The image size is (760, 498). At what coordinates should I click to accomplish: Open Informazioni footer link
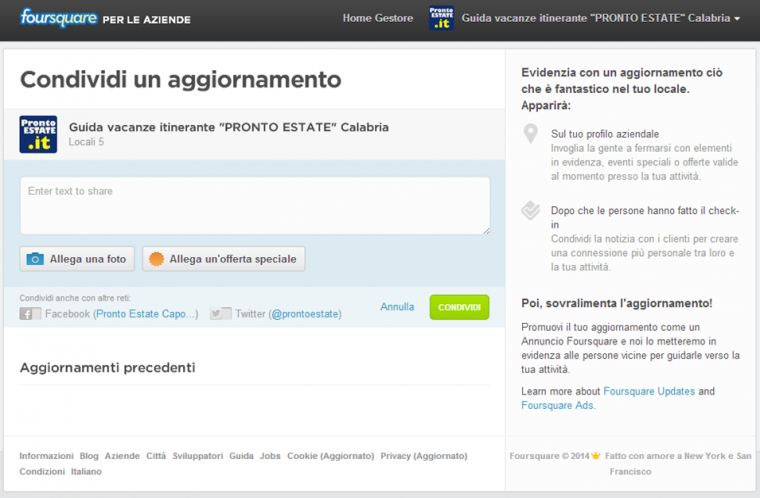point(47,456)
